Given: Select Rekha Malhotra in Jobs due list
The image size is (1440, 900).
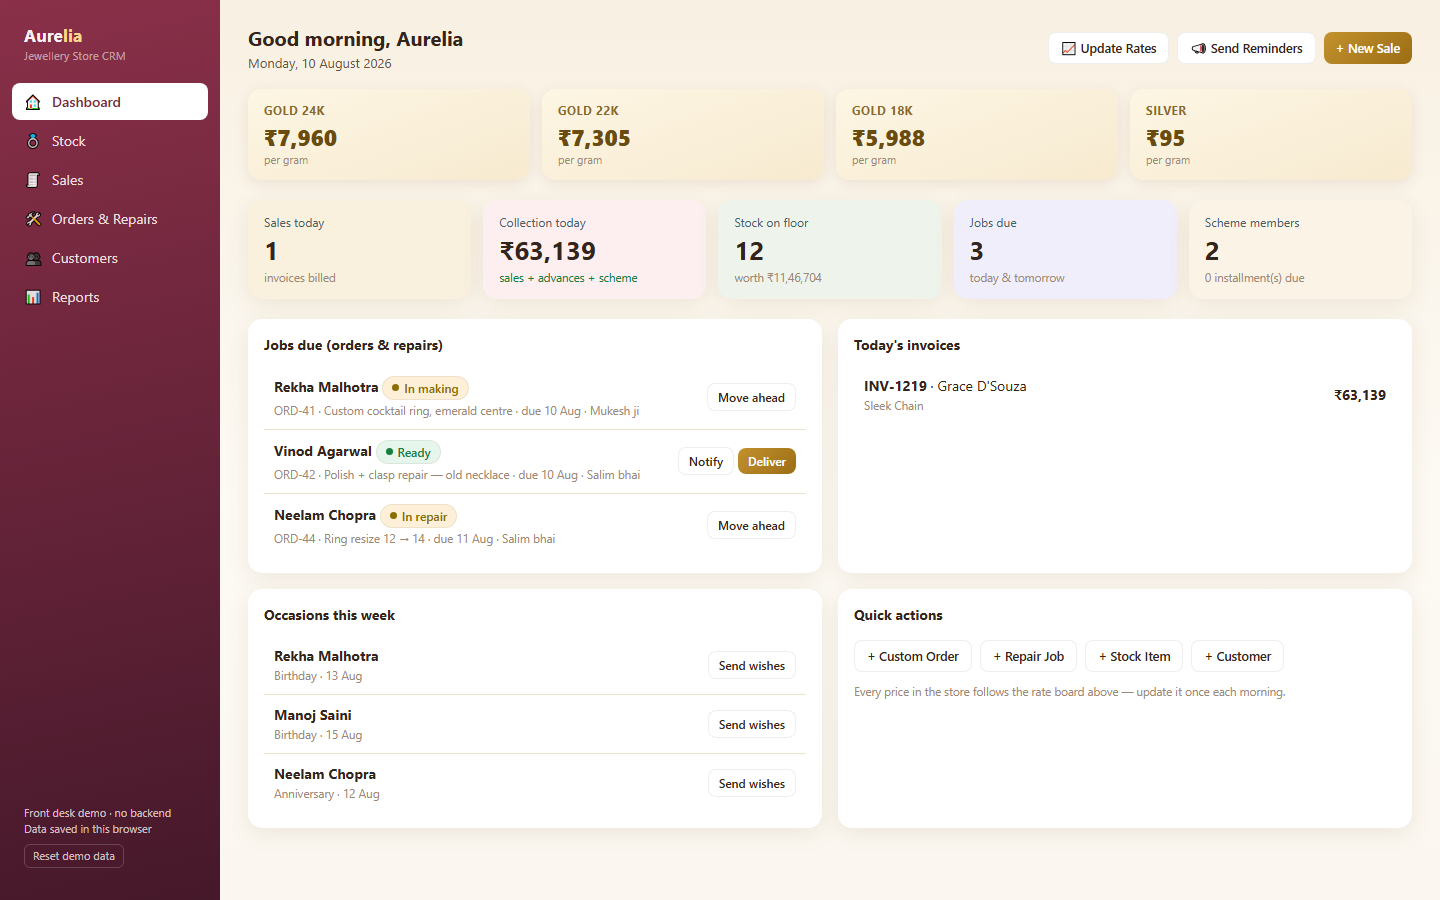Looking at the screenshot, I should click(x=326, y=387).
